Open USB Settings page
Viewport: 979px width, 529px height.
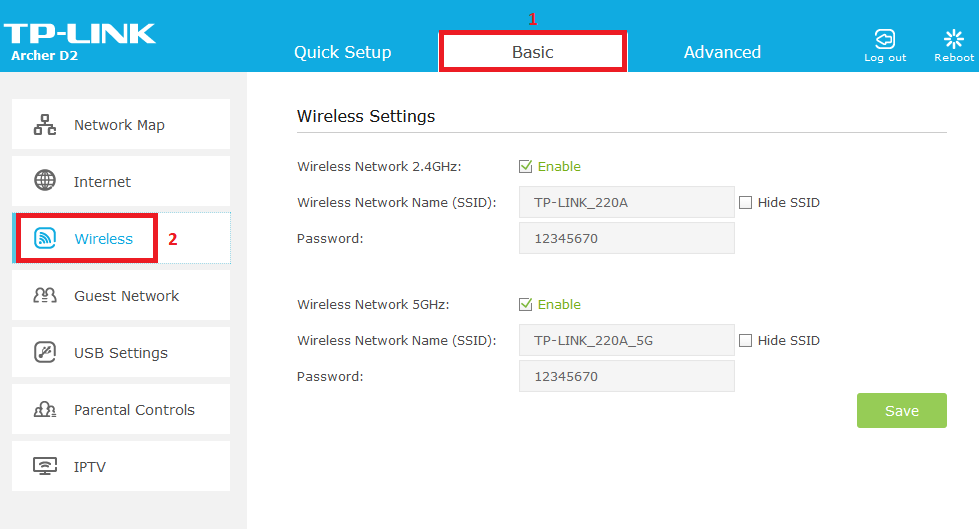[121, 352]
